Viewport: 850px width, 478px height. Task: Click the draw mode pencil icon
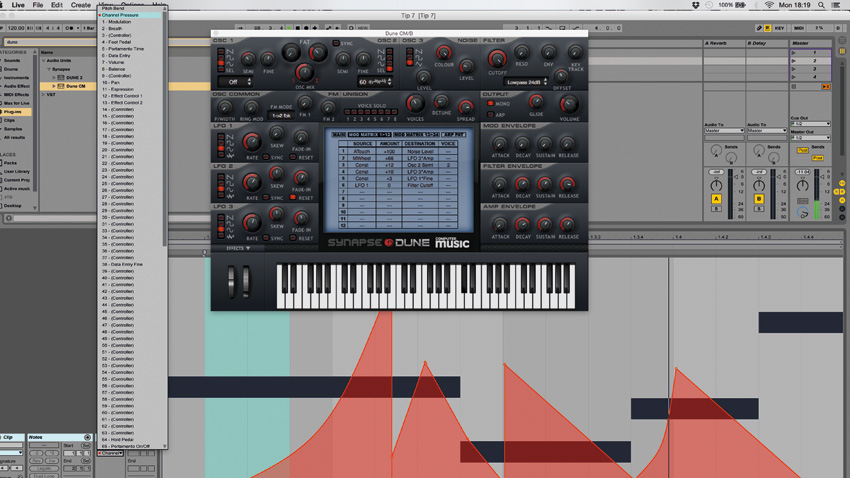[x=758, y=28]
